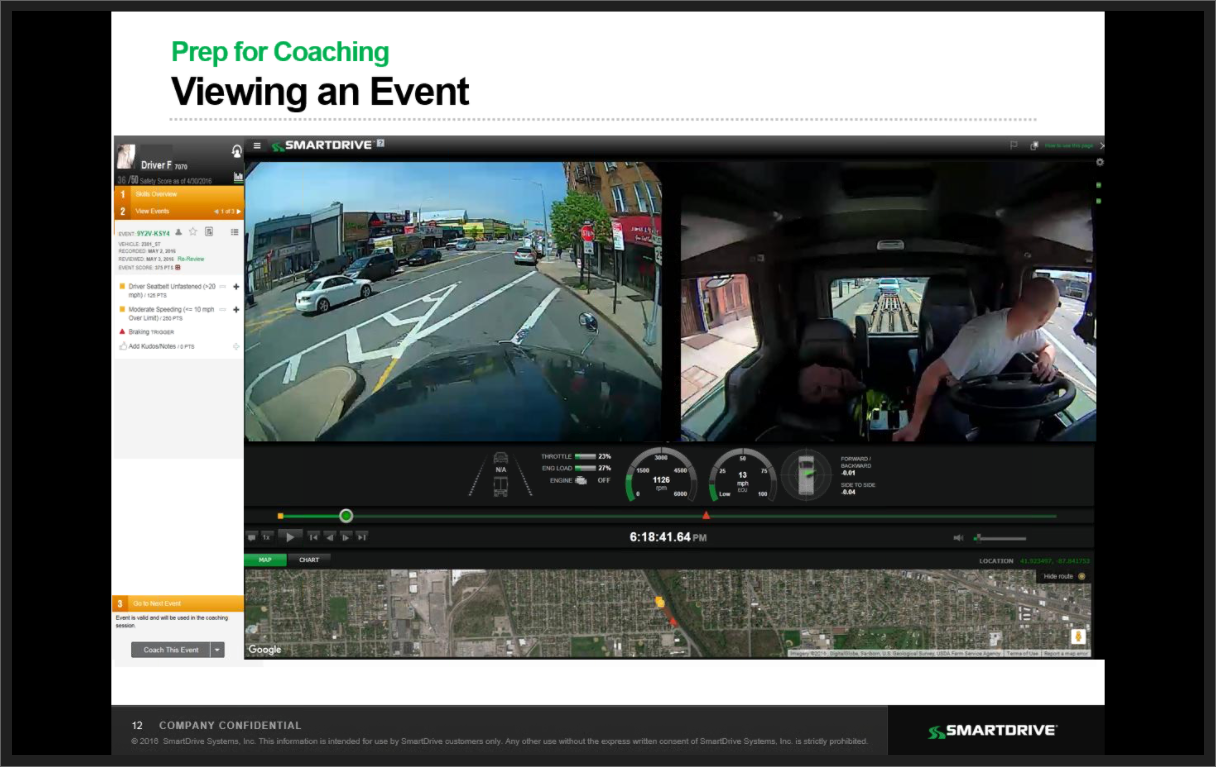
Task: Toggle the 1x playback speed control
Action: (x=265, y=537)
